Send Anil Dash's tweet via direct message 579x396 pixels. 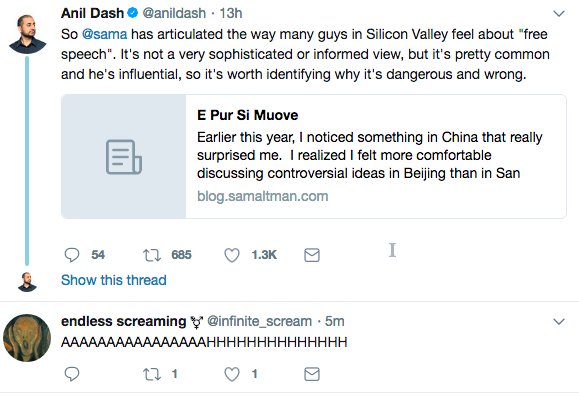pyautogui.click(x=312, y=255)
